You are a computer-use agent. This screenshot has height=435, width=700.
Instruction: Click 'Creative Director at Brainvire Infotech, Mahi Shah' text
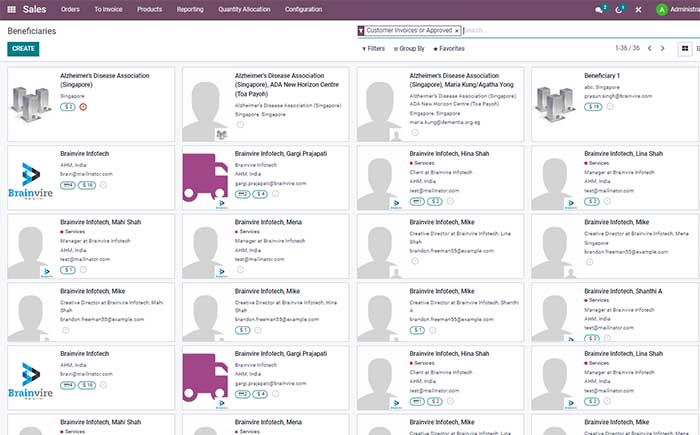[112, 306]
